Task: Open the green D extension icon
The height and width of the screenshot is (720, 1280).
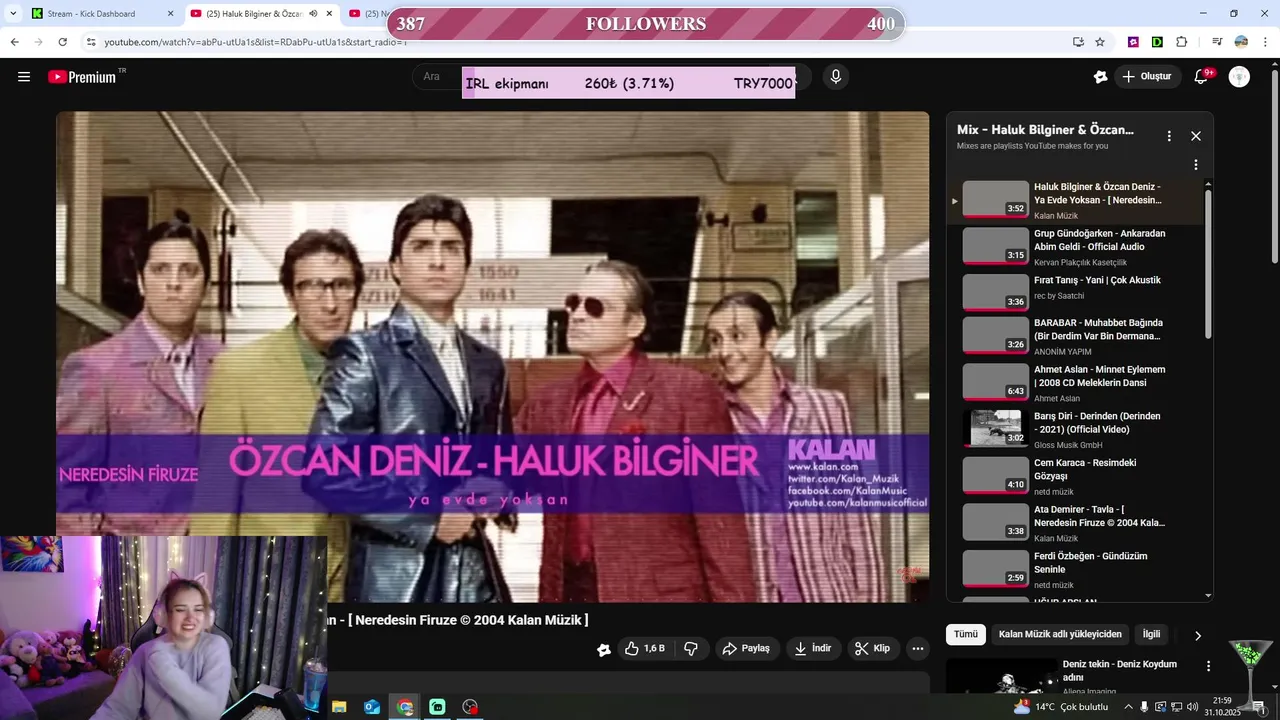Action: pos(1157,42)
